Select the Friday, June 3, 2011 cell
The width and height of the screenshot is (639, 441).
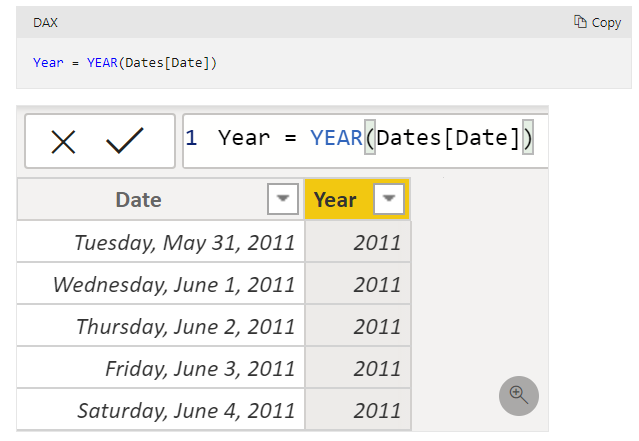161,368
